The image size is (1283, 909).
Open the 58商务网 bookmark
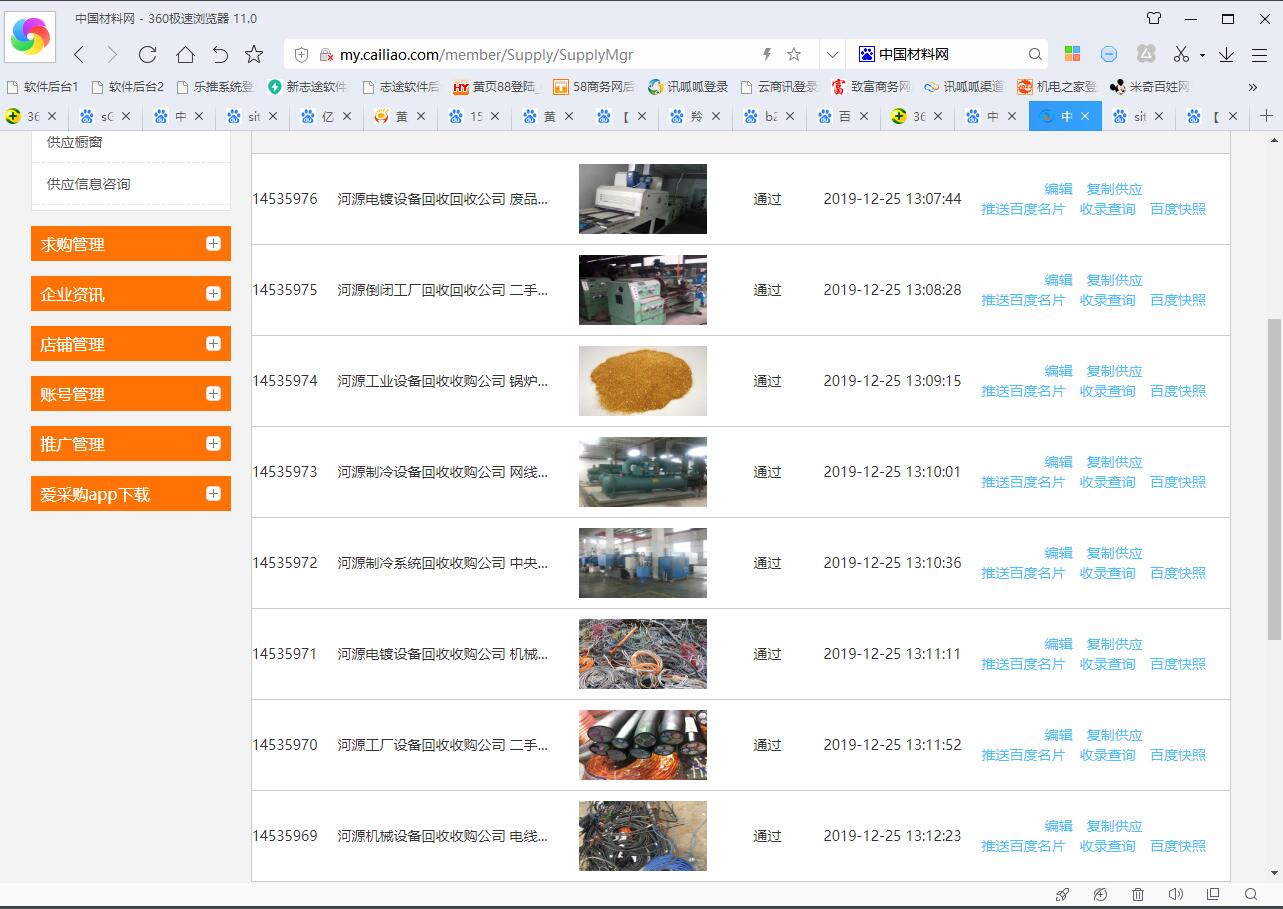pos(593,87)
